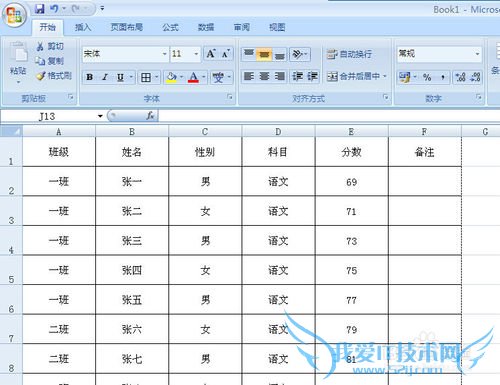
Task: Open the 开始 ribbon tab
Action: 47,27
